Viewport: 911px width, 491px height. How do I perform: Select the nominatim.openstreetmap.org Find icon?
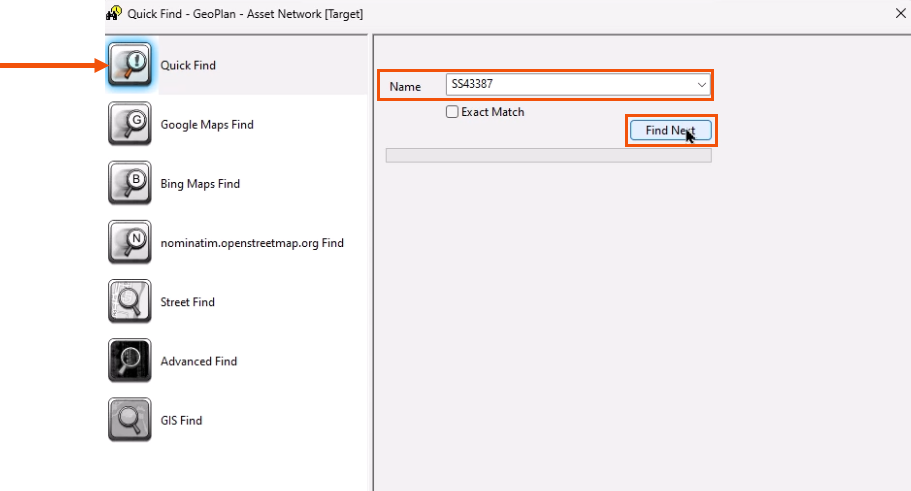click(130, 242)
